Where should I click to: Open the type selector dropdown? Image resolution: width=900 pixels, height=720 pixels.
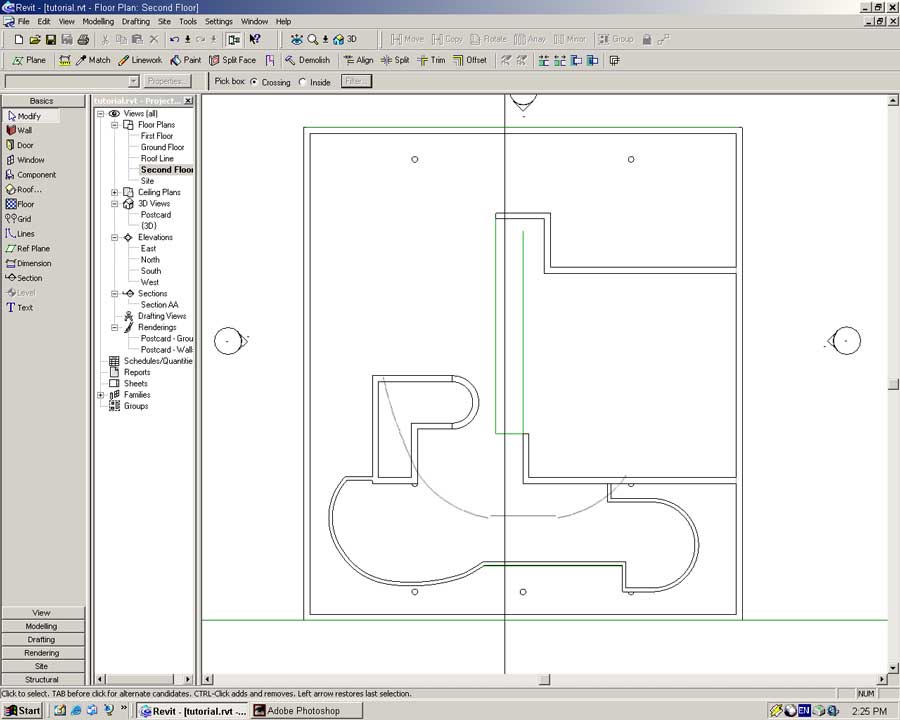pos(133,81)
